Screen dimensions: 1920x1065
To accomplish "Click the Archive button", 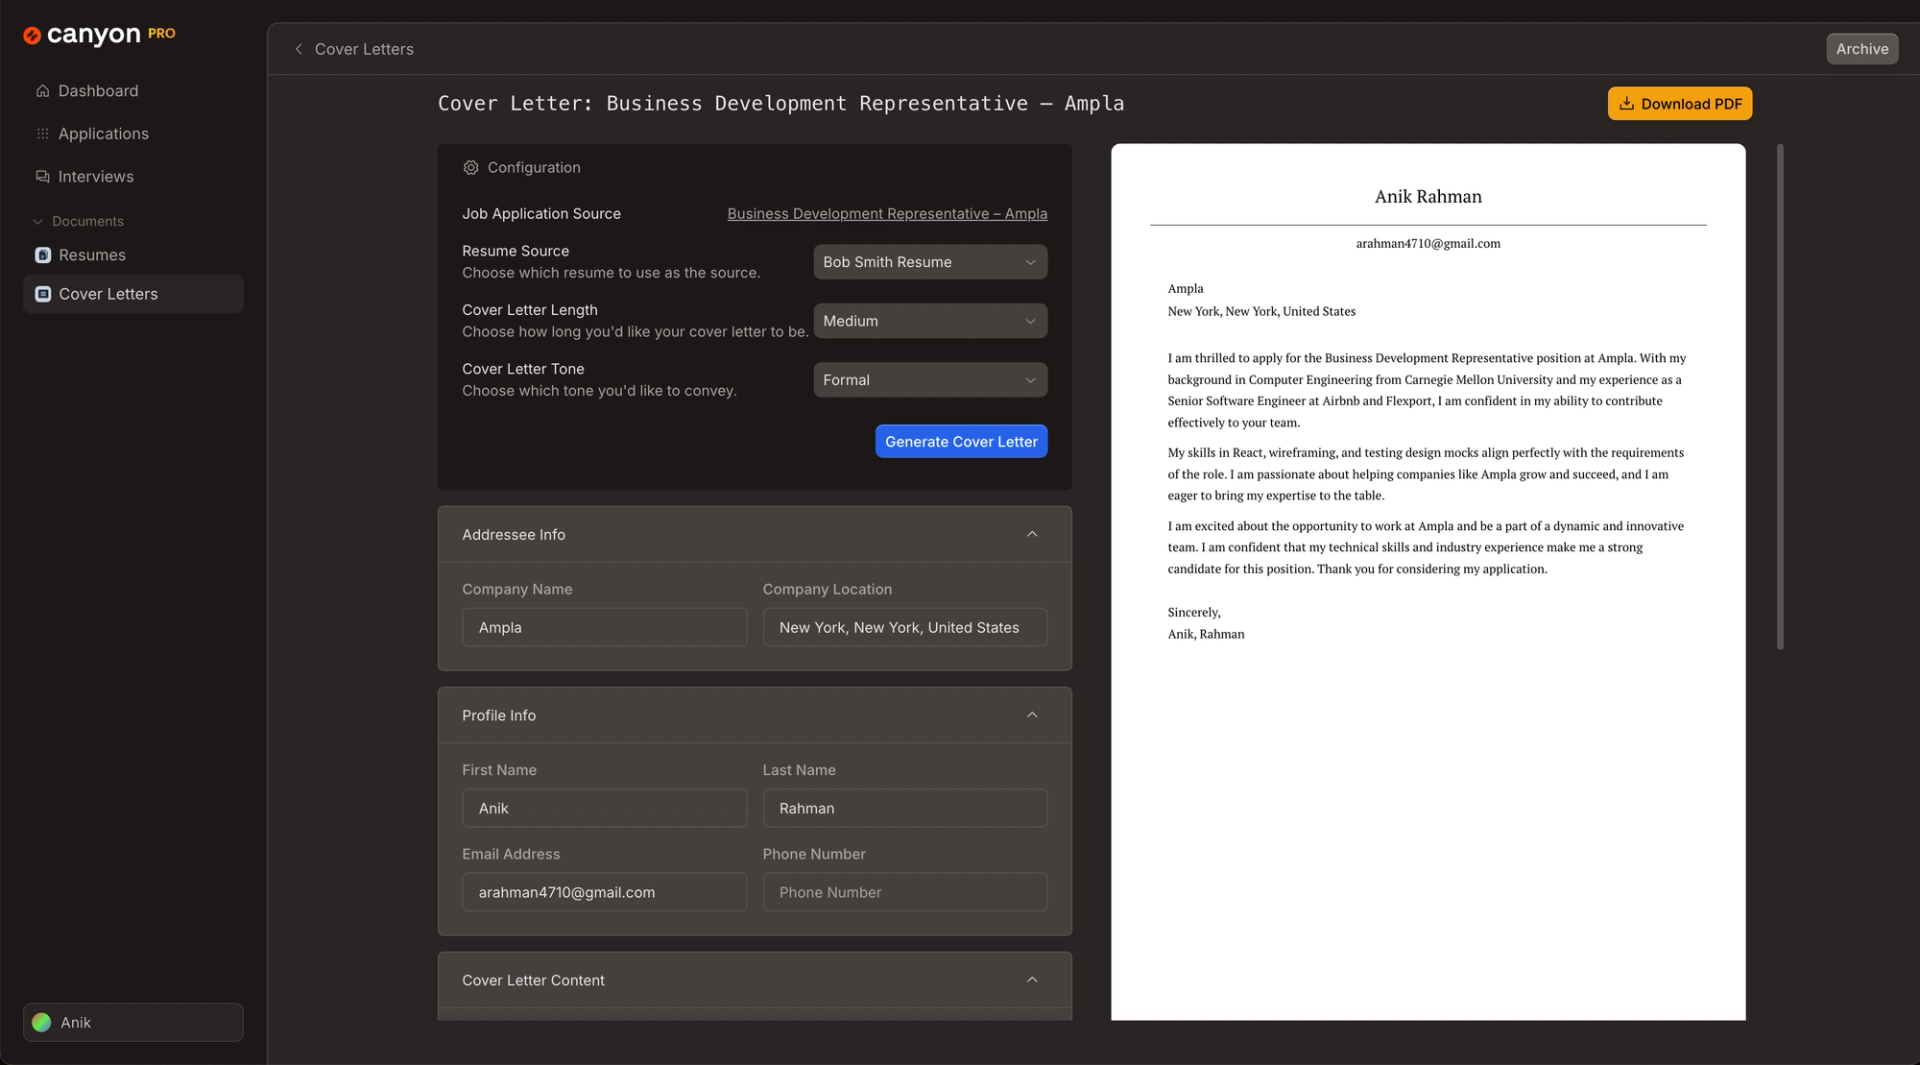I will click(x=1862, y=49).
